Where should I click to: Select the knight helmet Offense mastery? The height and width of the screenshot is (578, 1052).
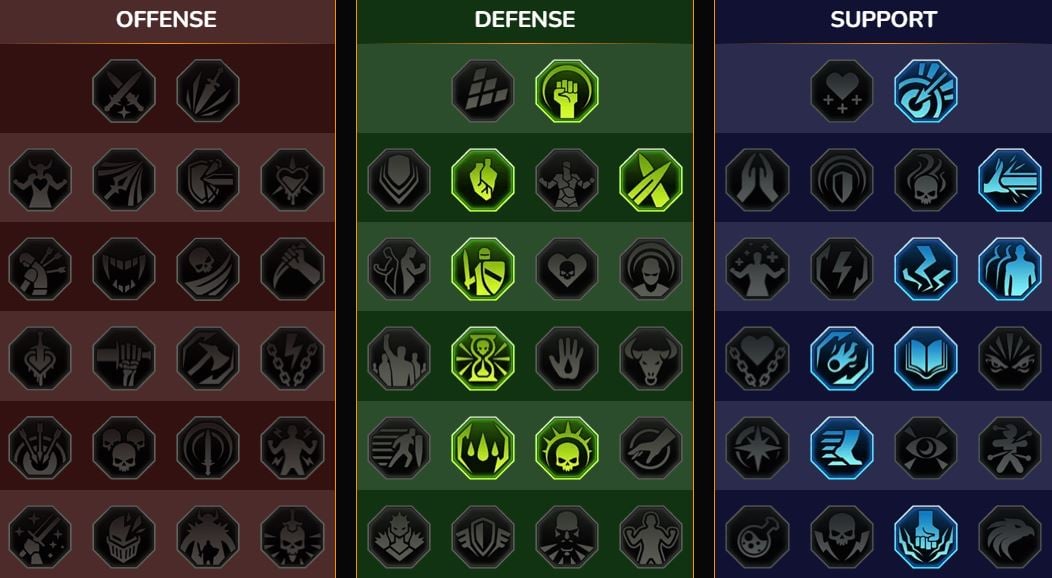[x=124, y=536]
